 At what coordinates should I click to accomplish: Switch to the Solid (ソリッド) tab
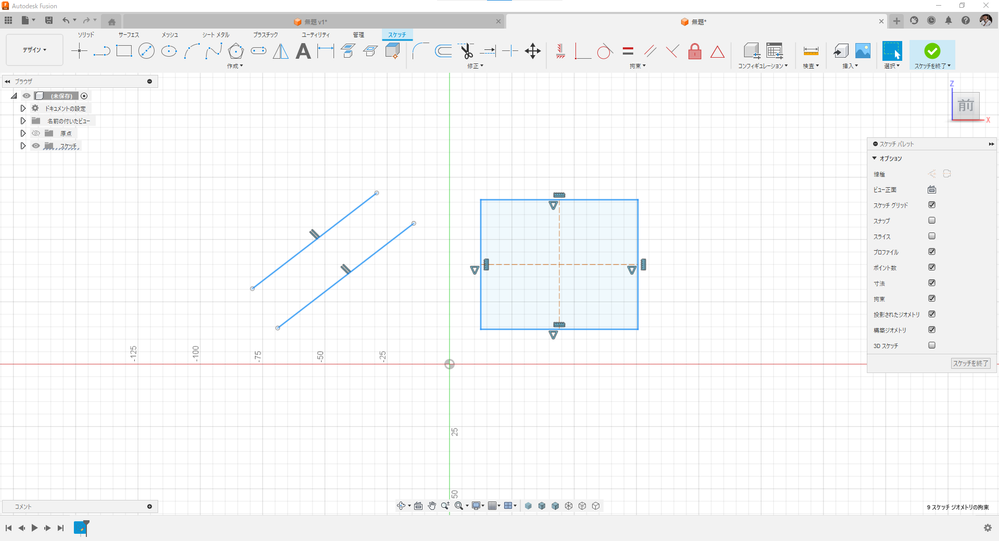(x=86, y=35)
